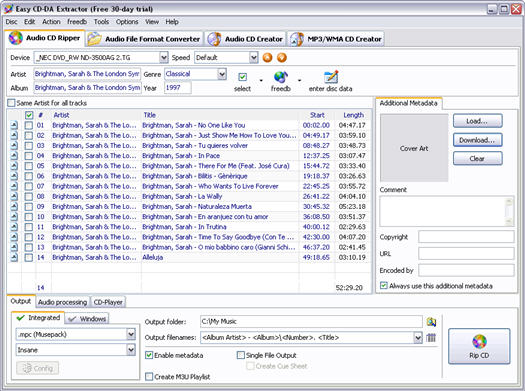525x391 pixels.
Task: Switch to CD-Player tab
Action: 108,302
